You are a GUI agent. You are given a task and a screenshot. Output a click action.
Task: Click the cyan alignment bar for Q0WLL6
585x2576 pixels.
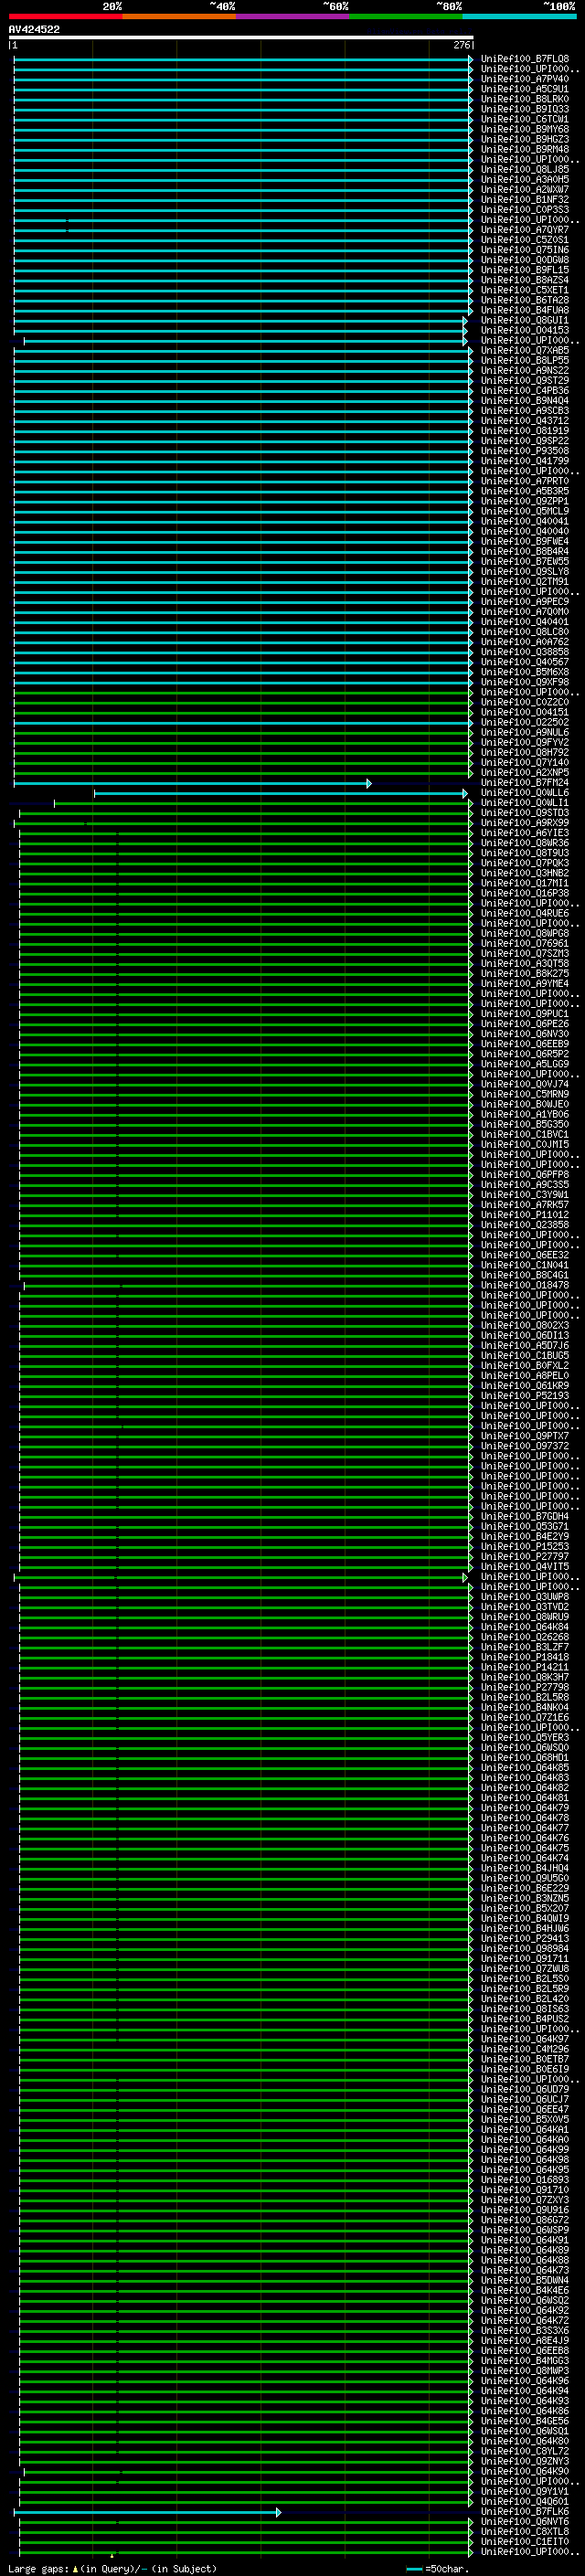[281, 793]
